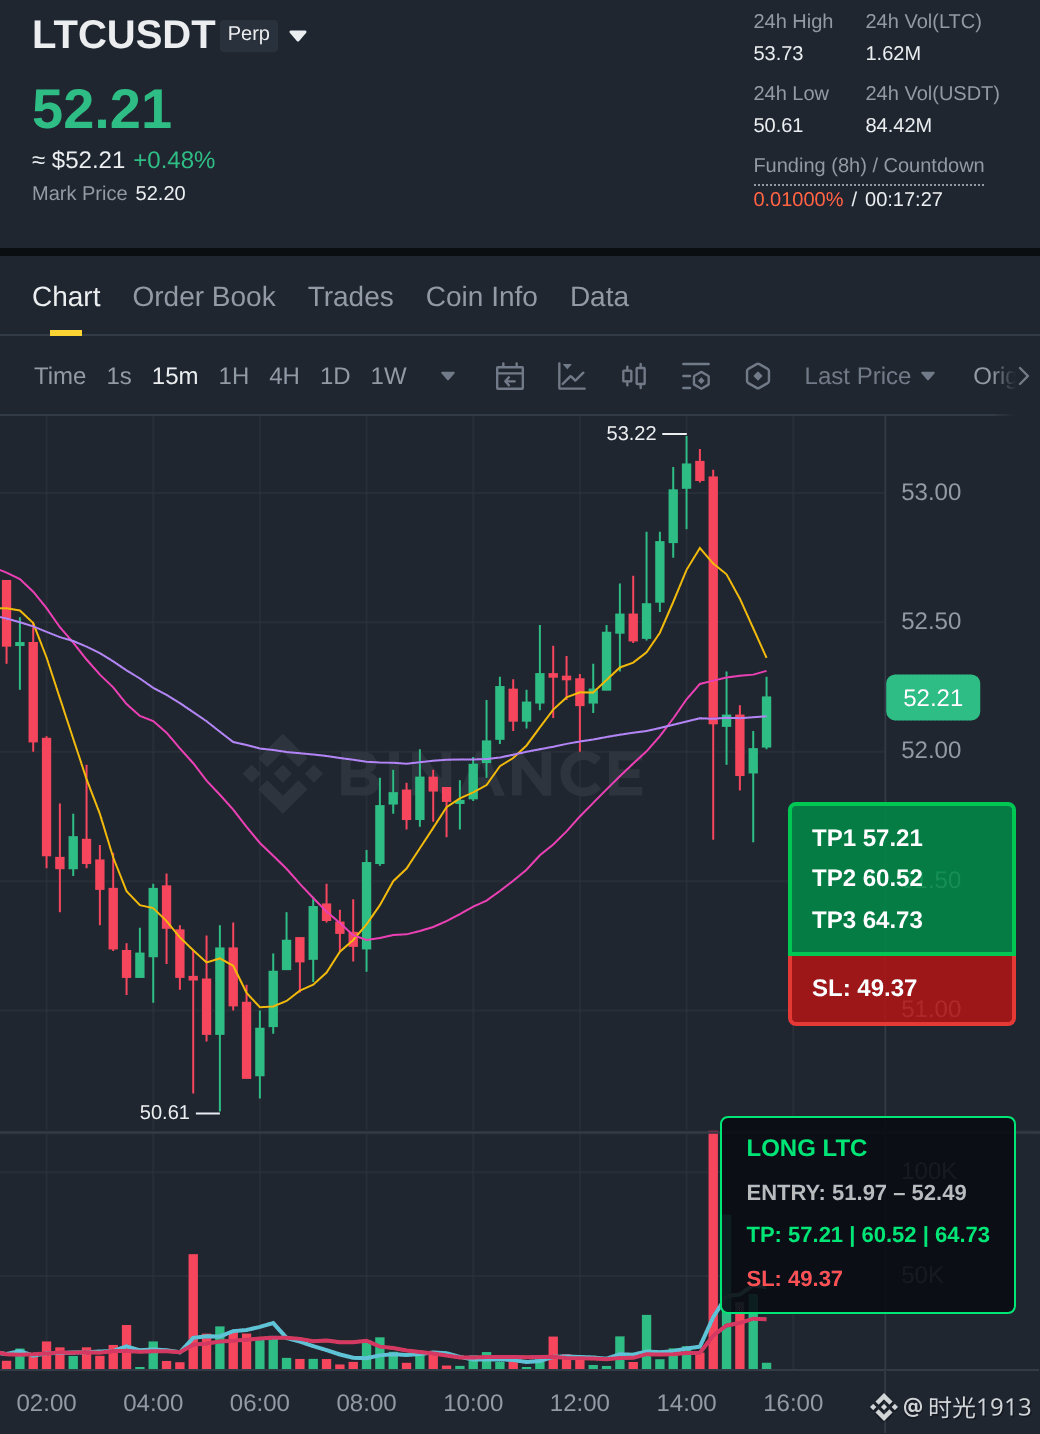Tap the ENTRY: 51.97 – 52.49 line
The height and width of the screenshot is (1434, 1040).
point(856,1192)
